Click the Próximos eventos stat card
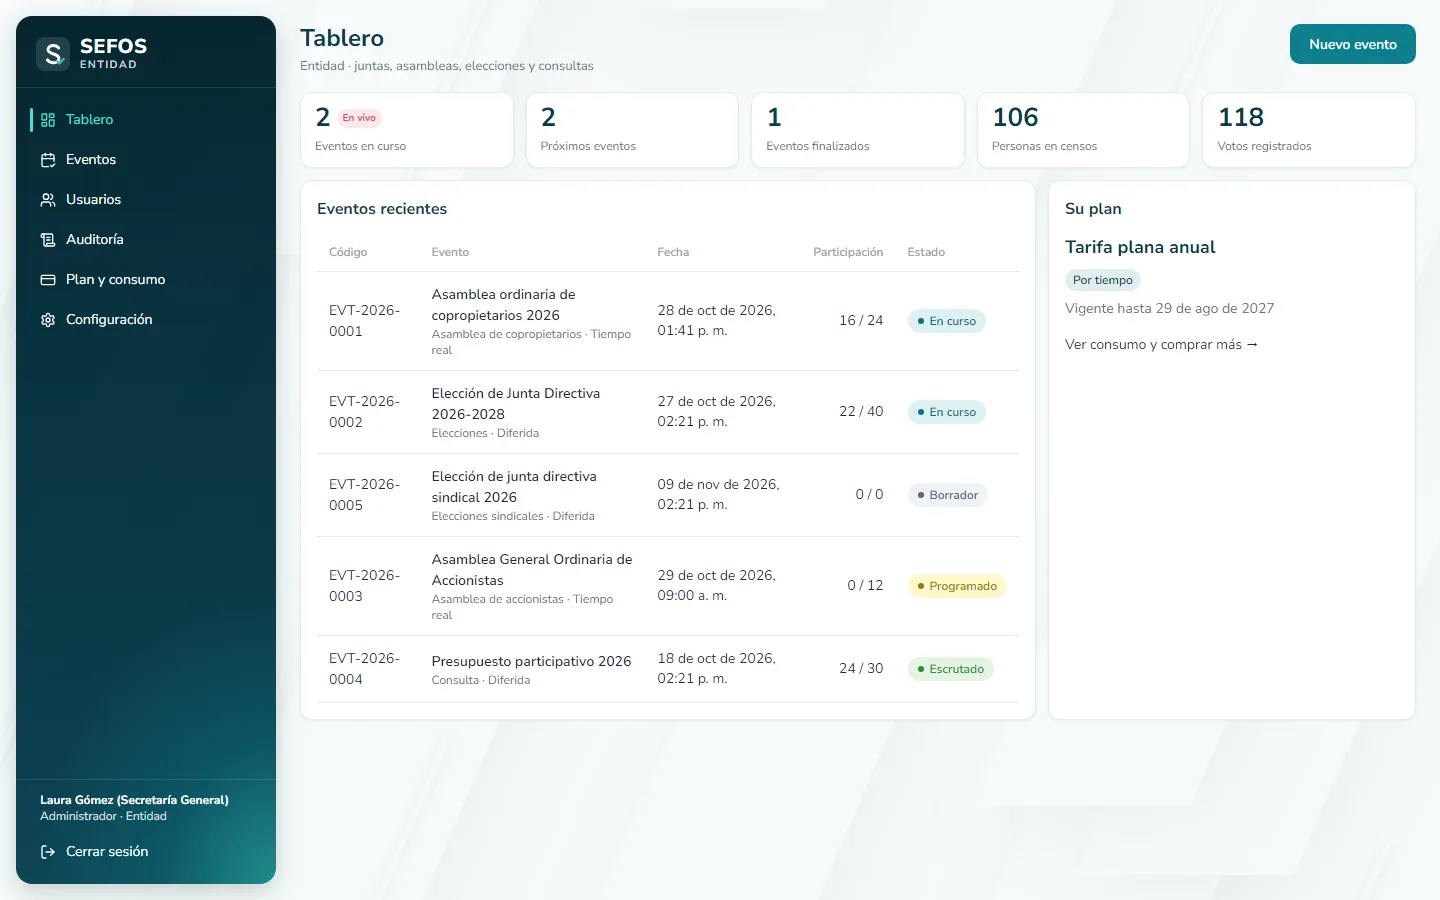The image size is (1440, 900). pos(632,130)
